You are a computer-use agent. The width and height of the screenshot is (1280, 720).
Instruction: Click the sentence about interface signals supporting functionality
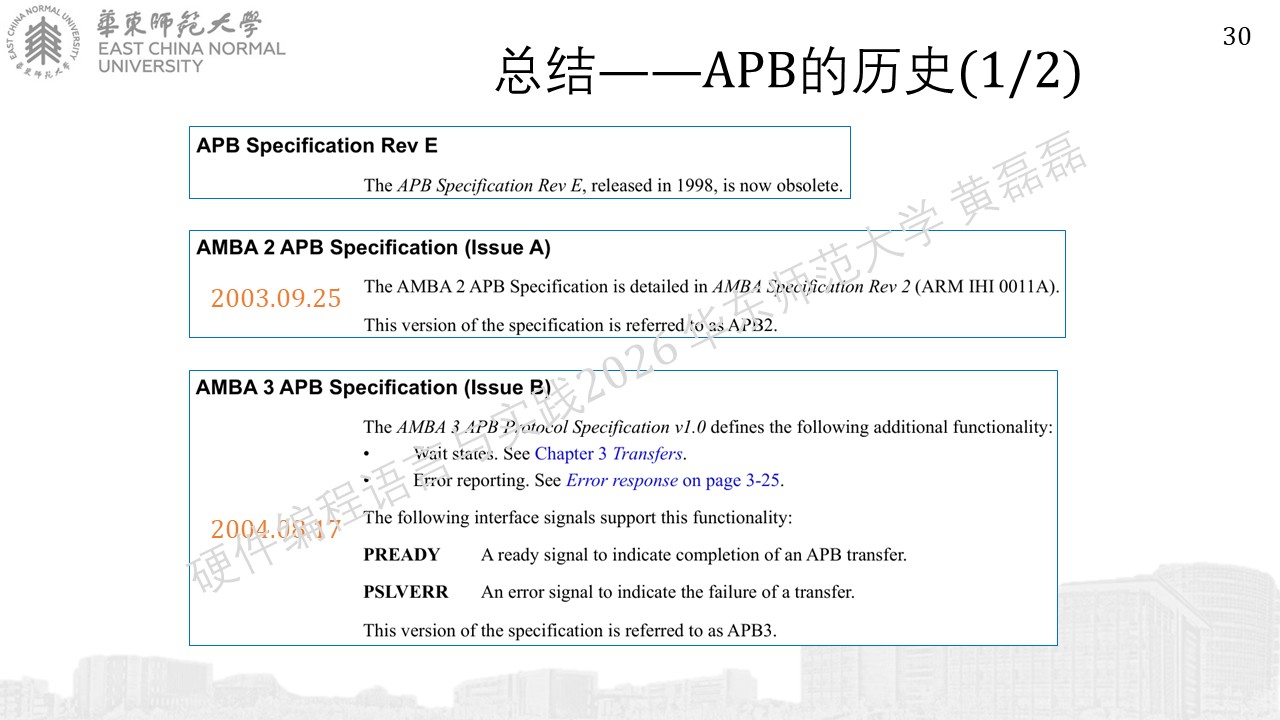tap(577, 518)
